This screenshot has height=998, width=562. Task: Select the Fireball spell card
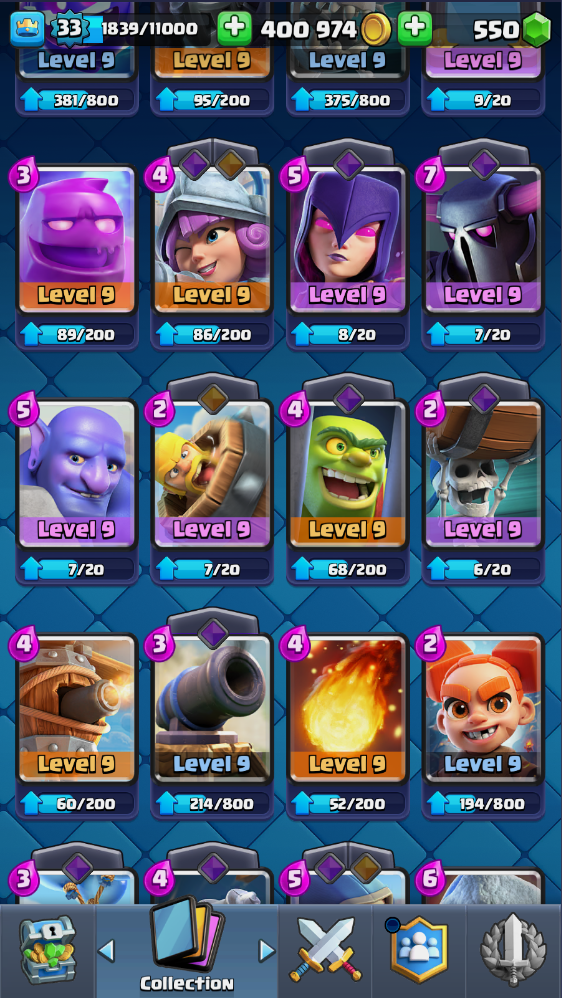347,709
